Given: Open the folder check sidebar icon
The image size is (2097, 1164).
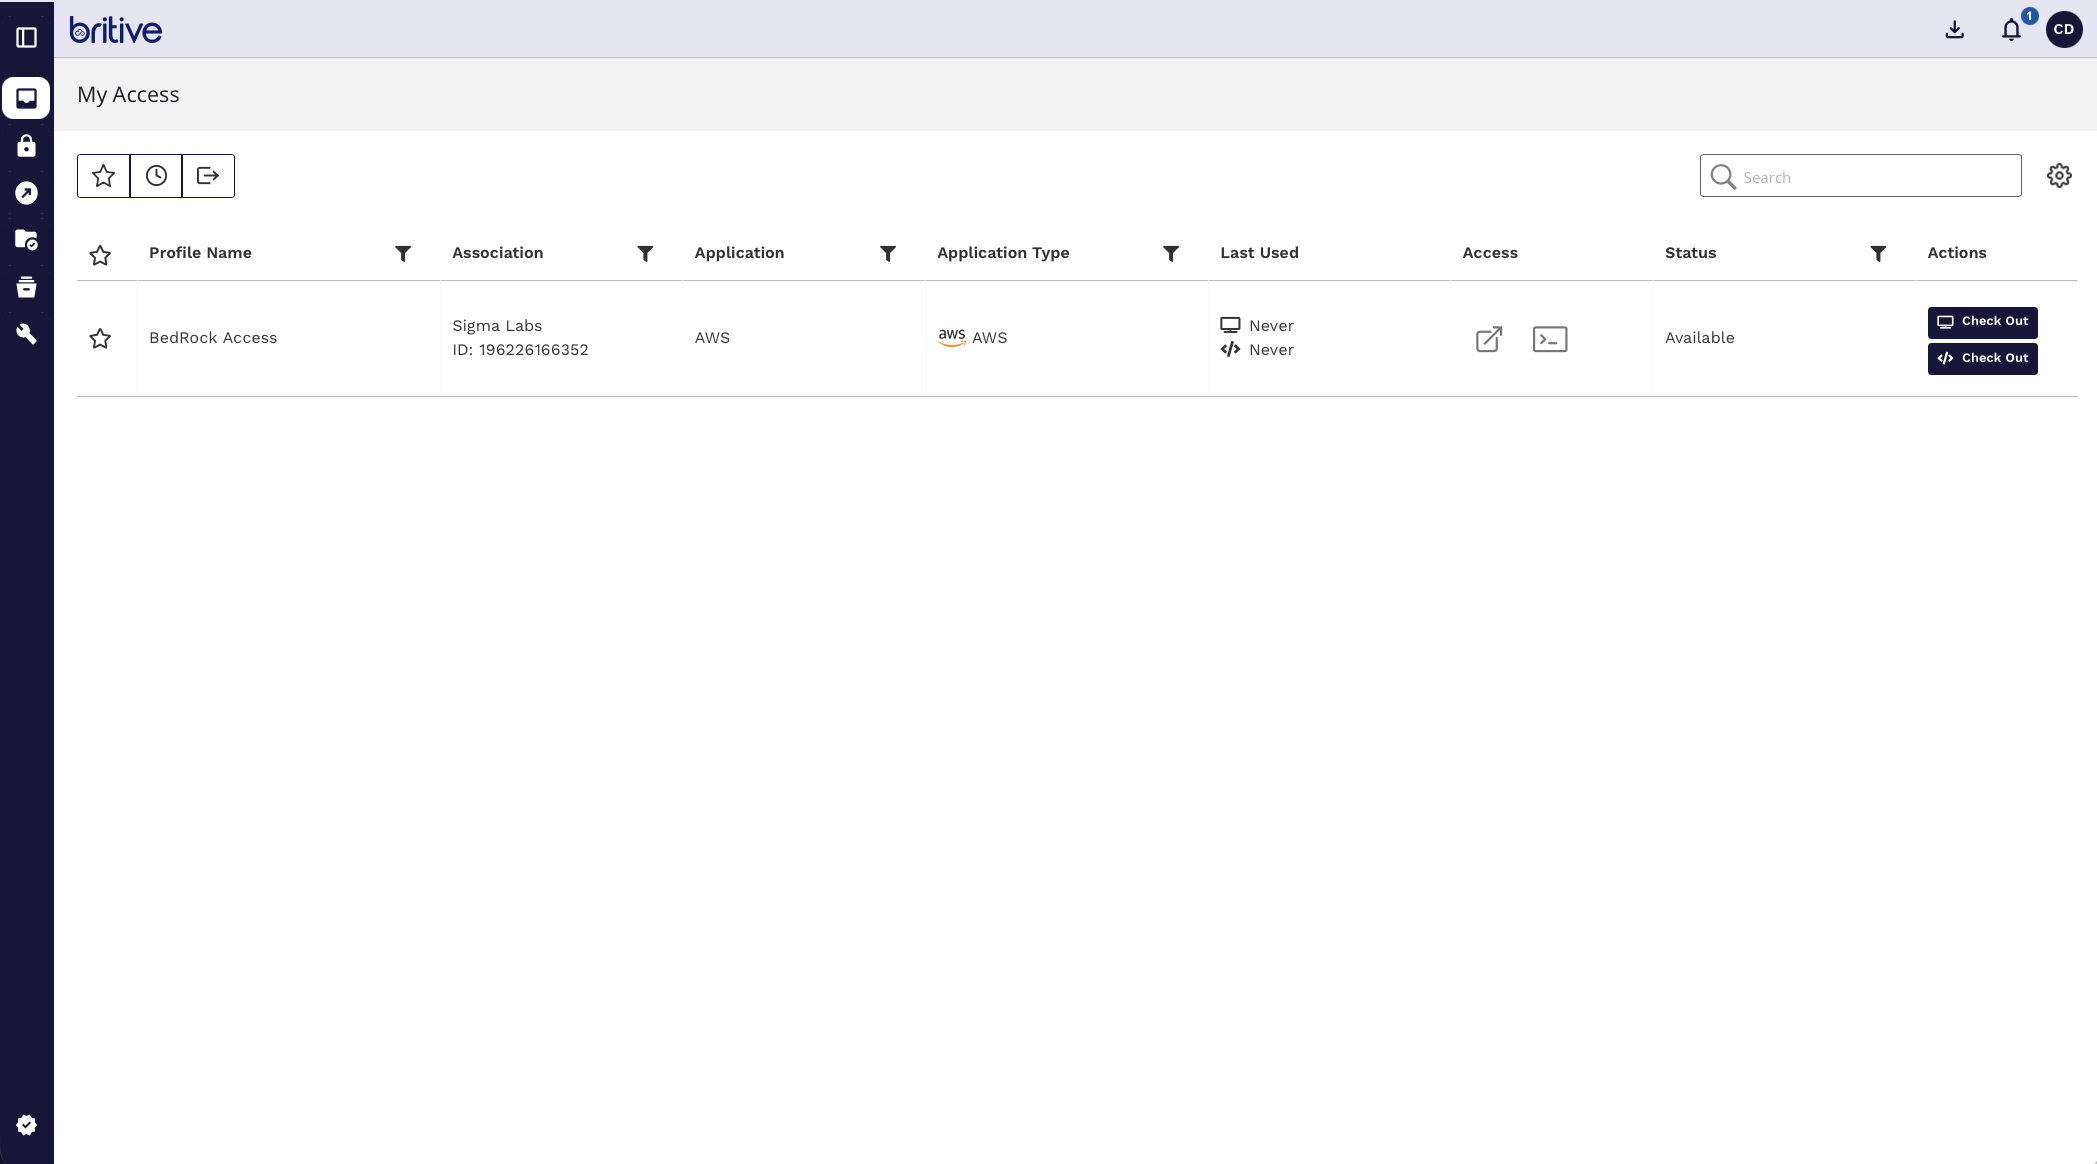Looking at the screenshot, I should (x=27, y=240).
